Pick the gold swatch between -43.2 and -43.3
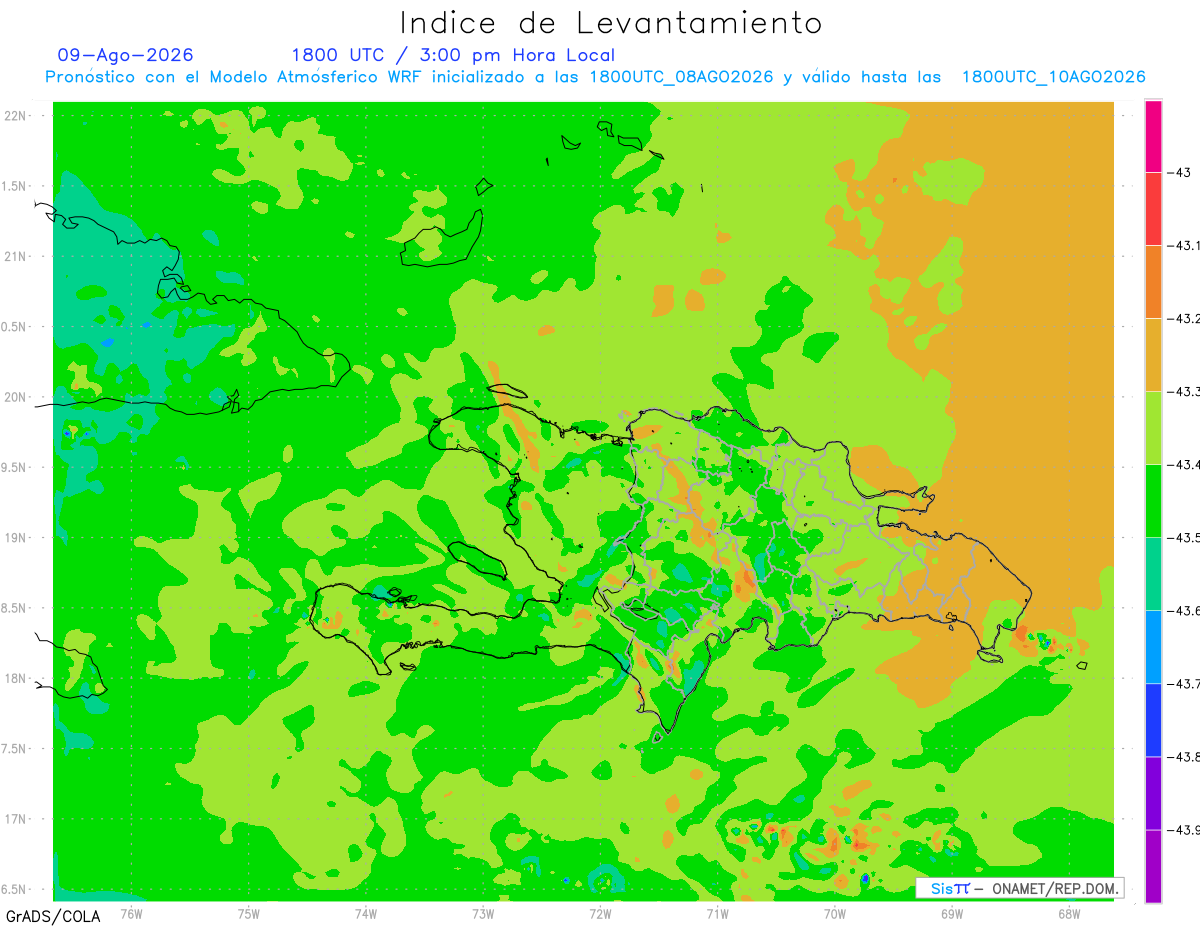Screen dimensions: 1200x927 tap(1153, 355)
